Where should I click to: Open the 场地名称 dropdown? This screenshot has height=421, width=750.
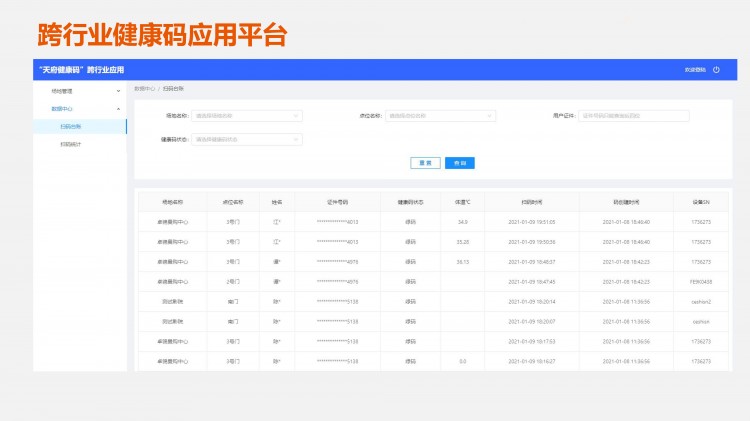(247, 116)
